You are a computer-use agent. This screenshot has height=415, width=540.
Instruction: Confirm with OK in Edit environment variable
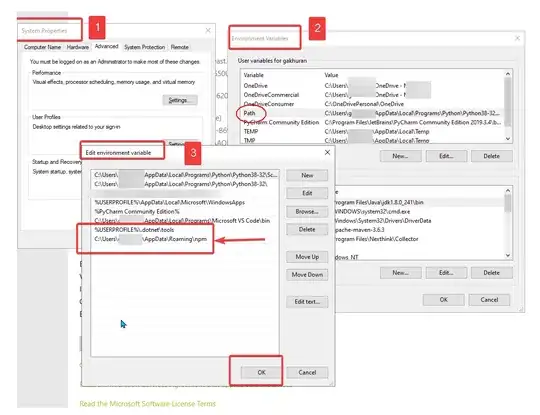pos(261,372)
